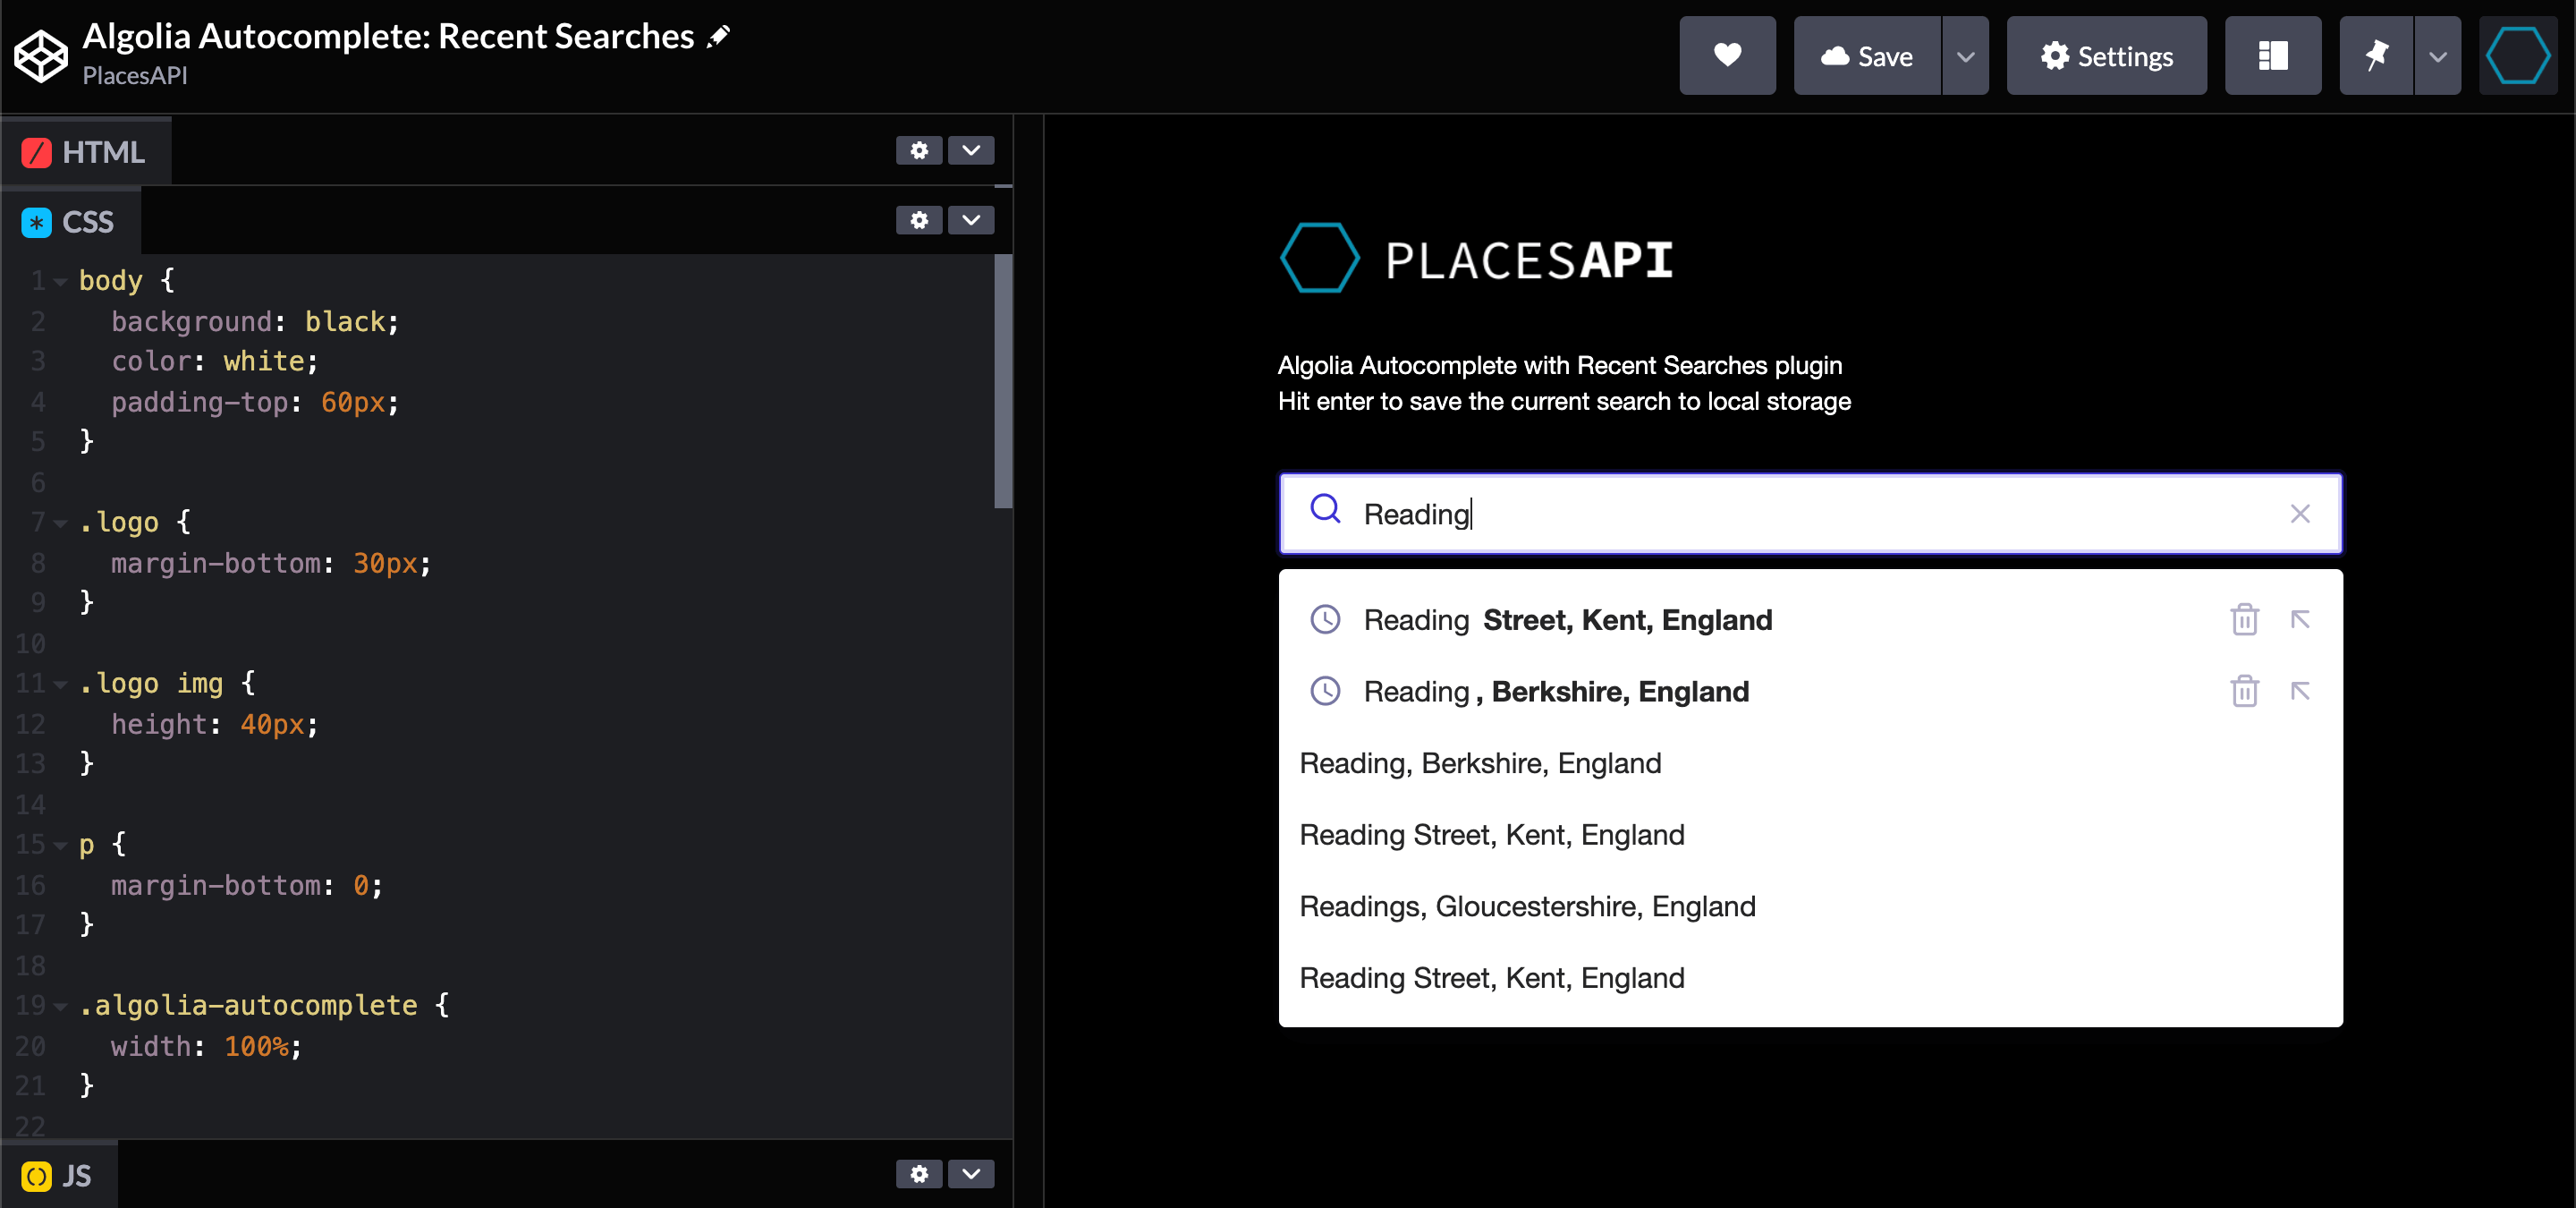2576x1208 pixels.
Task: Click the pencil edit title icon
Action: 719,37
